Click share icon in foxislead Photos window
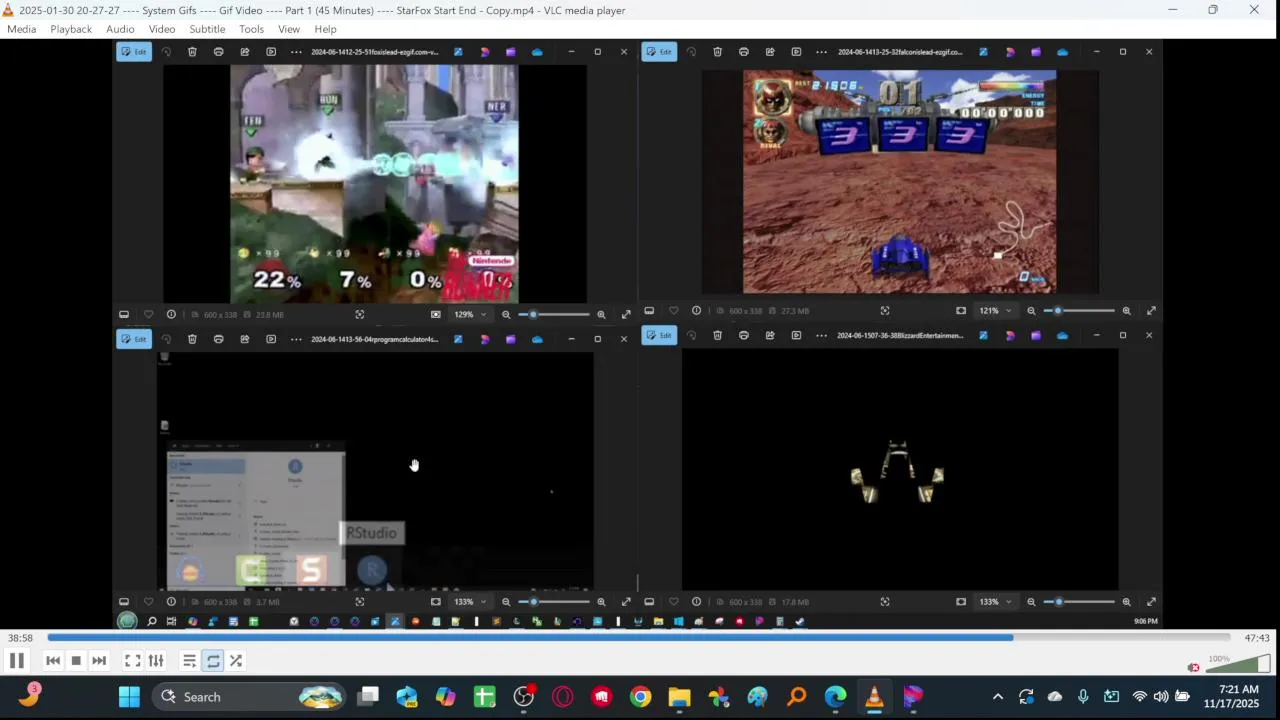The width and height of the screenshot is (1280, 720). (244, 52)
